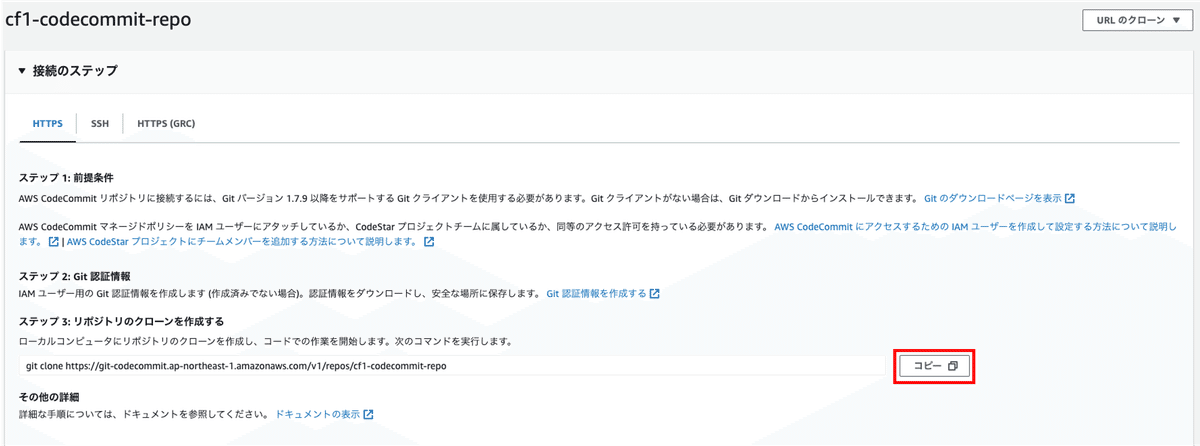
Task: Click the external-link icon after ドキュメントの表示
Action: point(368,414)
